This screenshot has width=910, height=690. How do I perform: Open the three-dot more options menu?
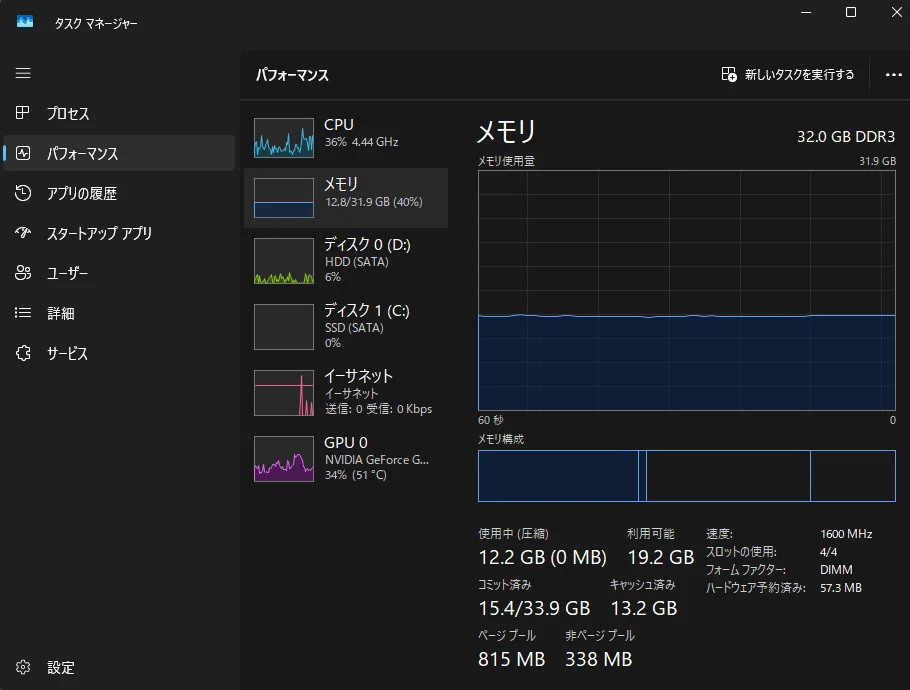[894, 74]
